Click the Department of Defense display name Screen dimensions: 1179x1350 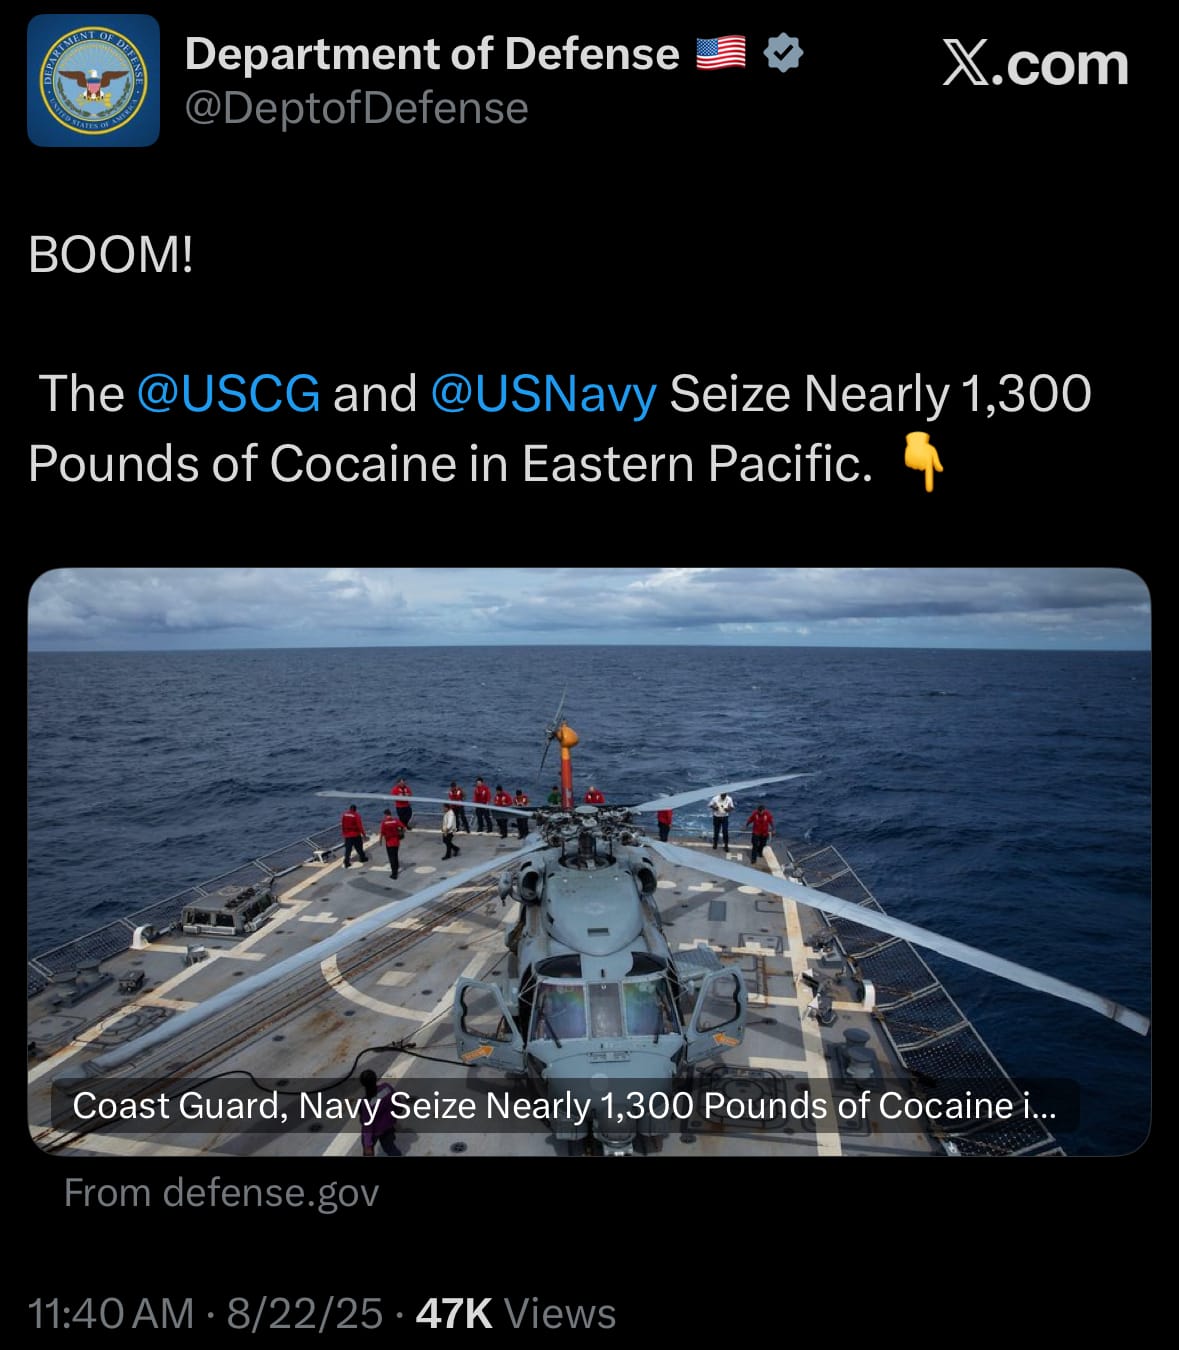(x=432, y=54)
